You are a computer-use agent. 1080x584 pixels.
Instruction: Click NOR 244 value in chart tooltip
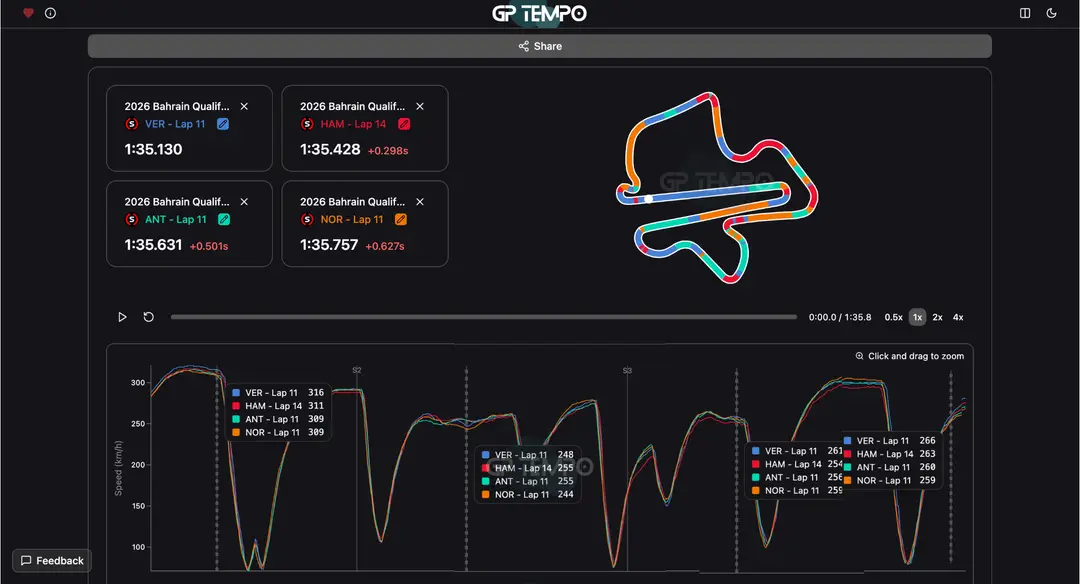(565, 494)
